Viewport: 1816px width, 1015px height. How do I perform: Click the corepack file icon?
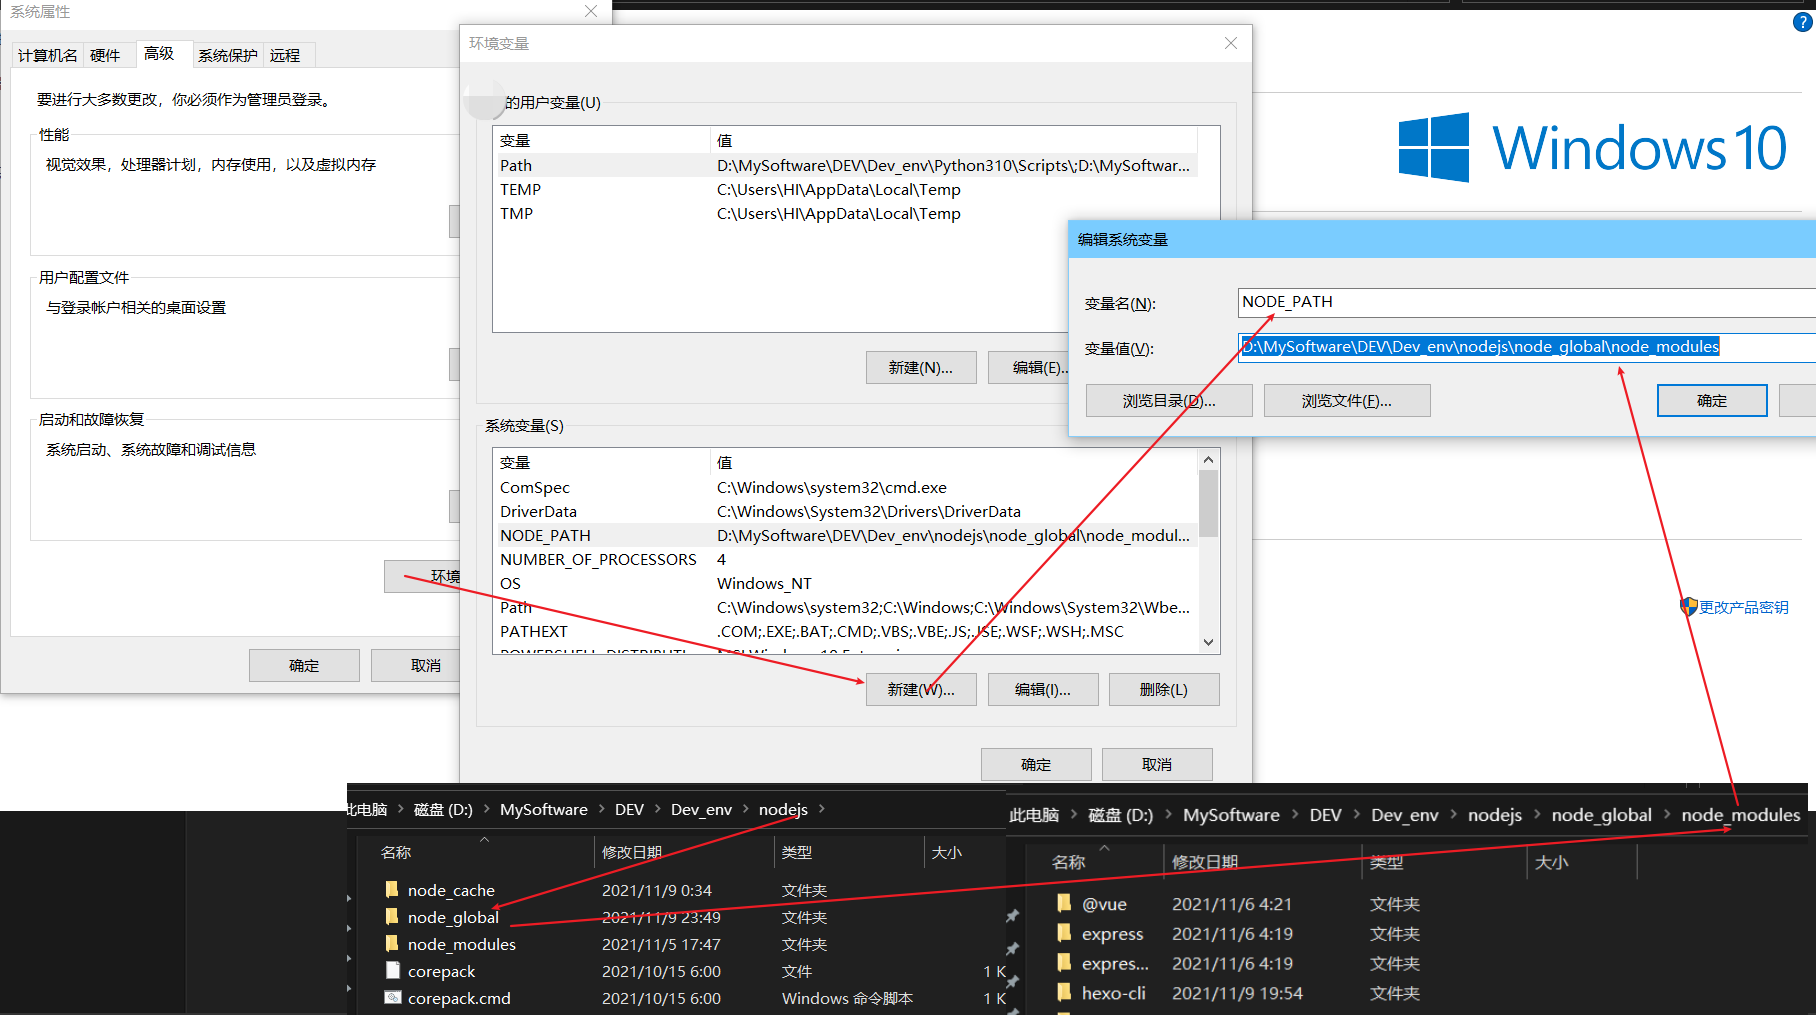(x=392, y=970)
